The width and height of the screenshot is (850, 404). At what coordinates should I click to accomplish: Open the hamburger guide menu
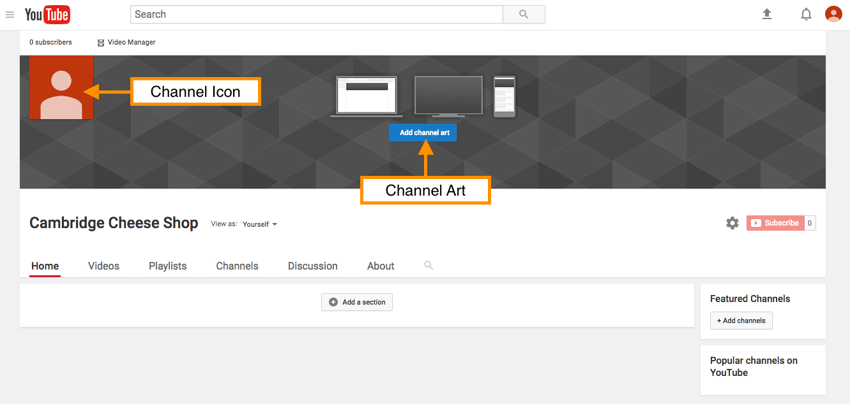[10, 15]
